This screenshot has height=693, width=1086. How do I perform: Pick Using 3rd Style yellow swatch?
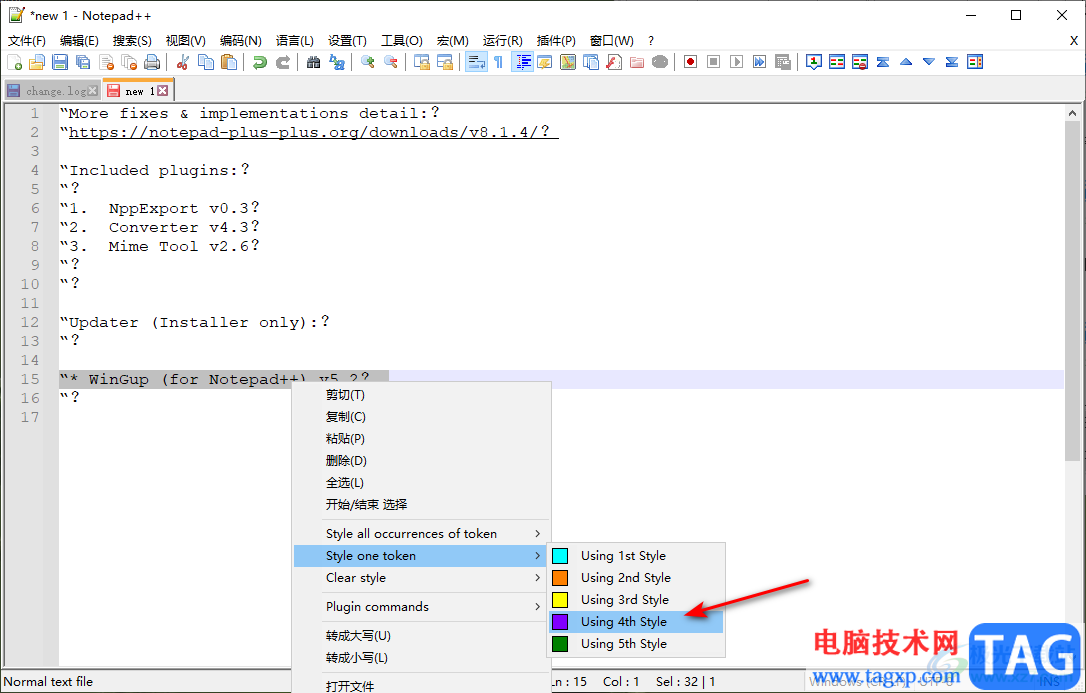click(x=560, y=600)
